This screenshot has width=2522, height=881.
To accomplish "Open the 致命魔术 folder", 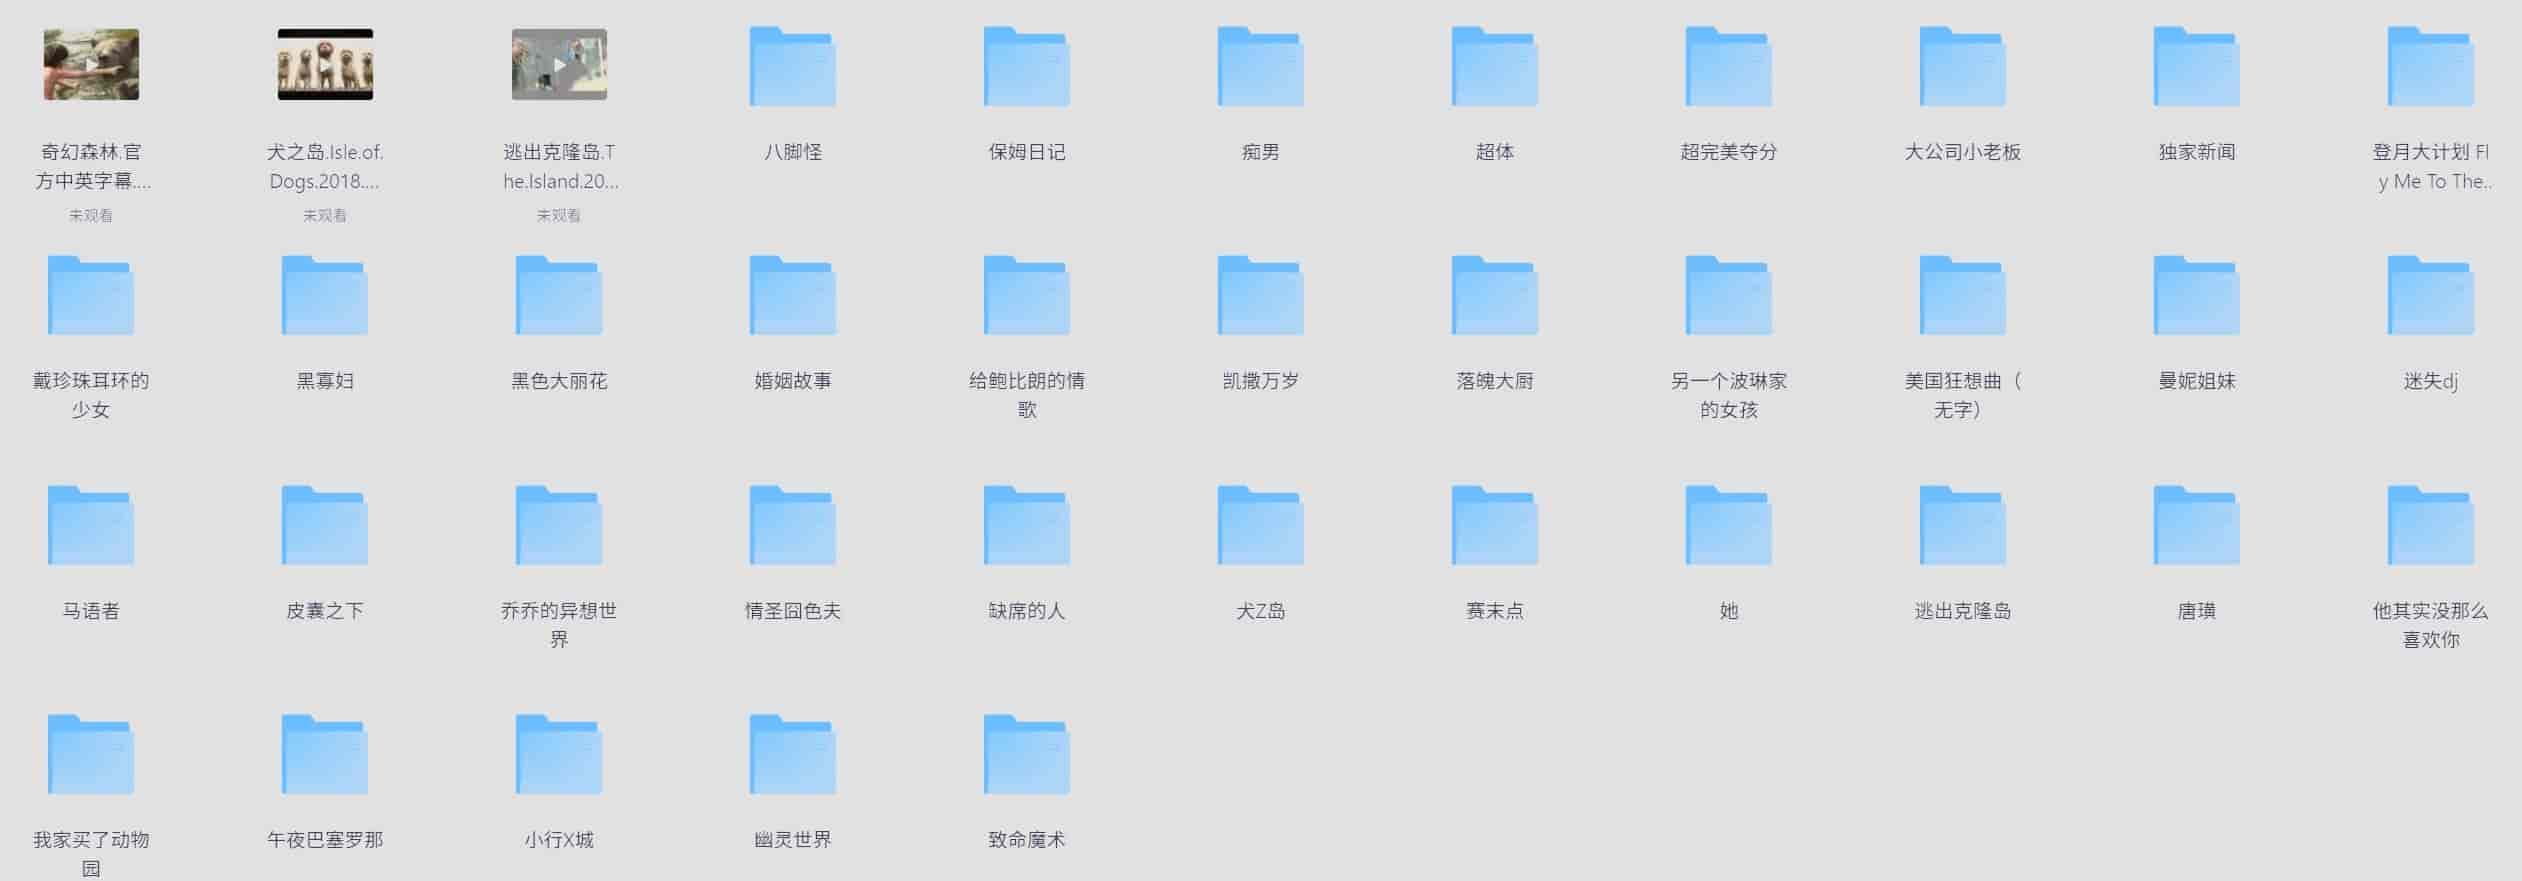I will (1026, 756).
